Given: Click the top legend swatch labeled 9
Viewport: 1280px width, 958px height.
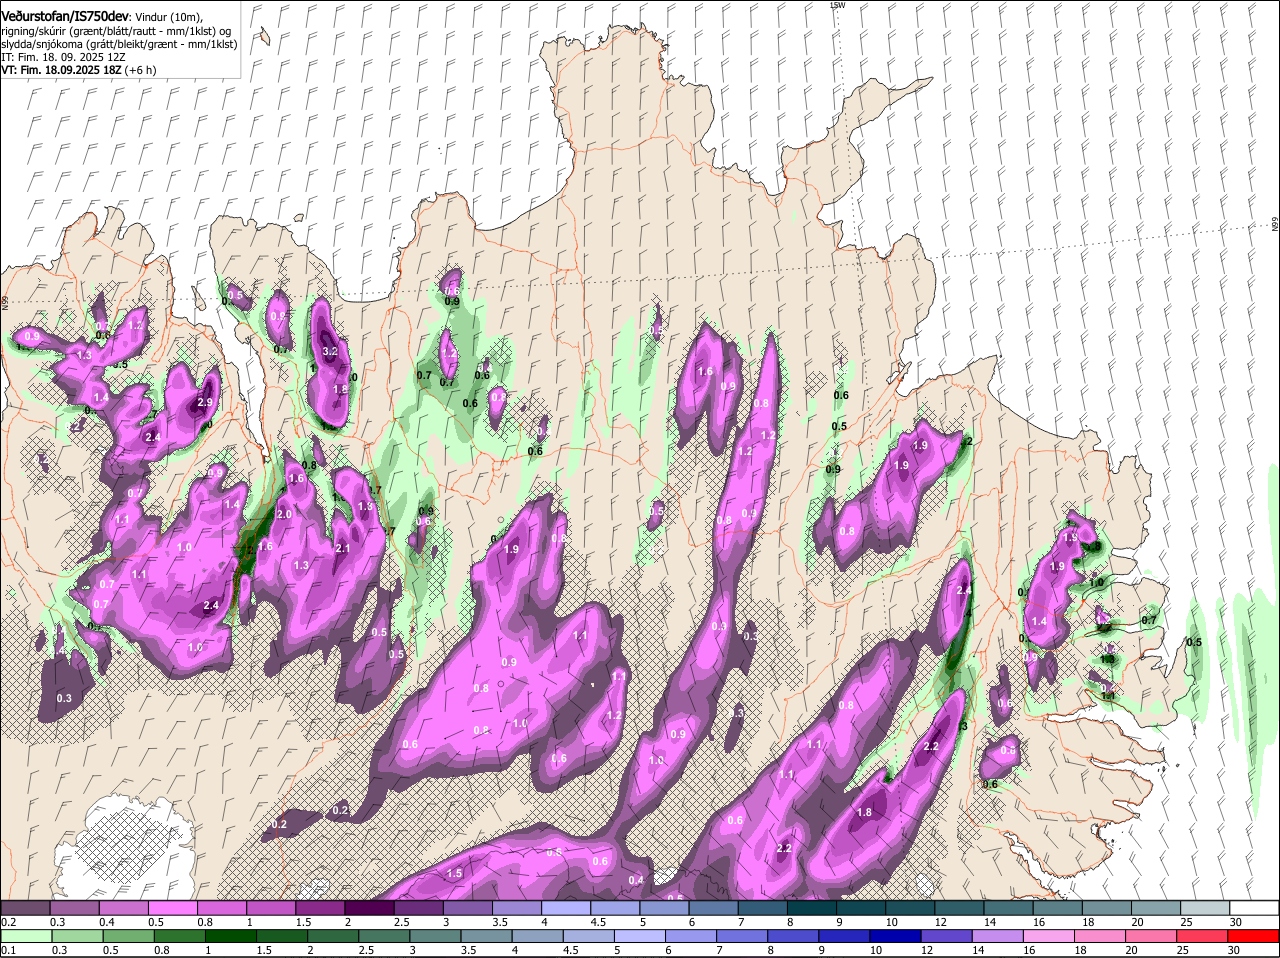Looking at the screenshot, I should pos(861,908).
